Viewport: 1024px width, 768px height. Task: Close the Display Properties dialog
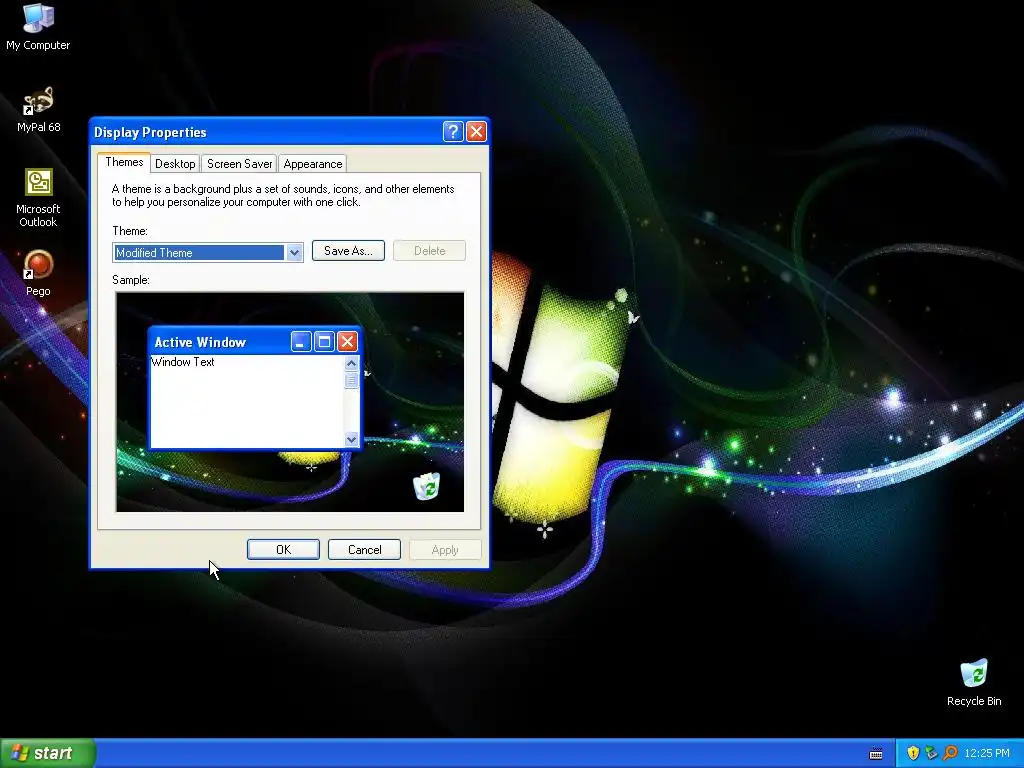tap(477, 132)
